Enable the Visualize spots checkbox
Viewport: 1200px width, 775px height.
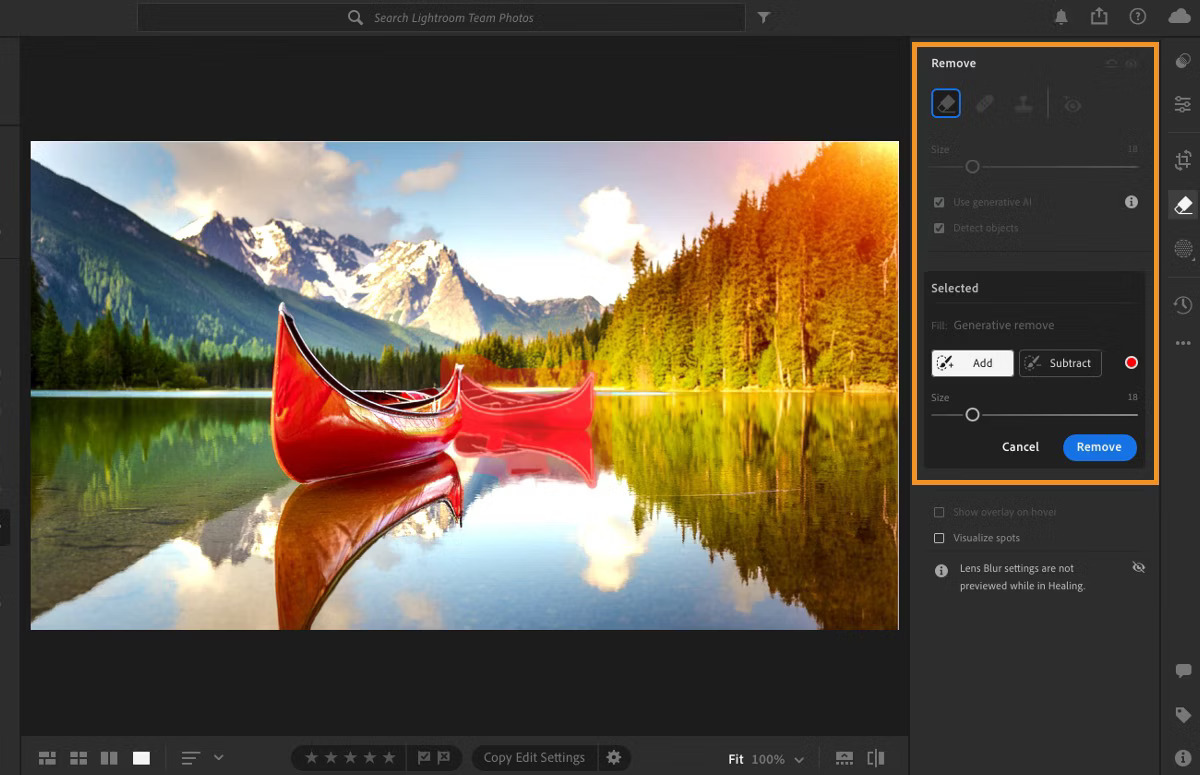[x=939, y=538]
